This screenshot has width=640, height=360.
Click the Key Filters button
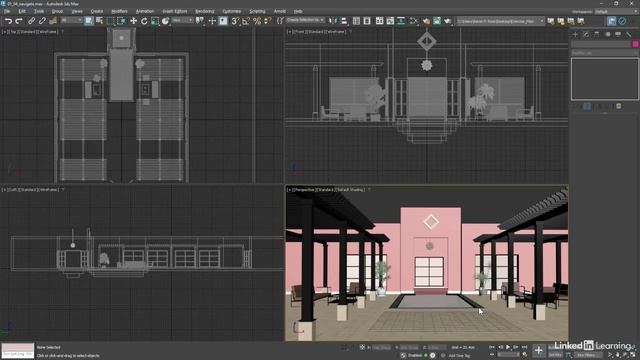[x=588, y=355]
